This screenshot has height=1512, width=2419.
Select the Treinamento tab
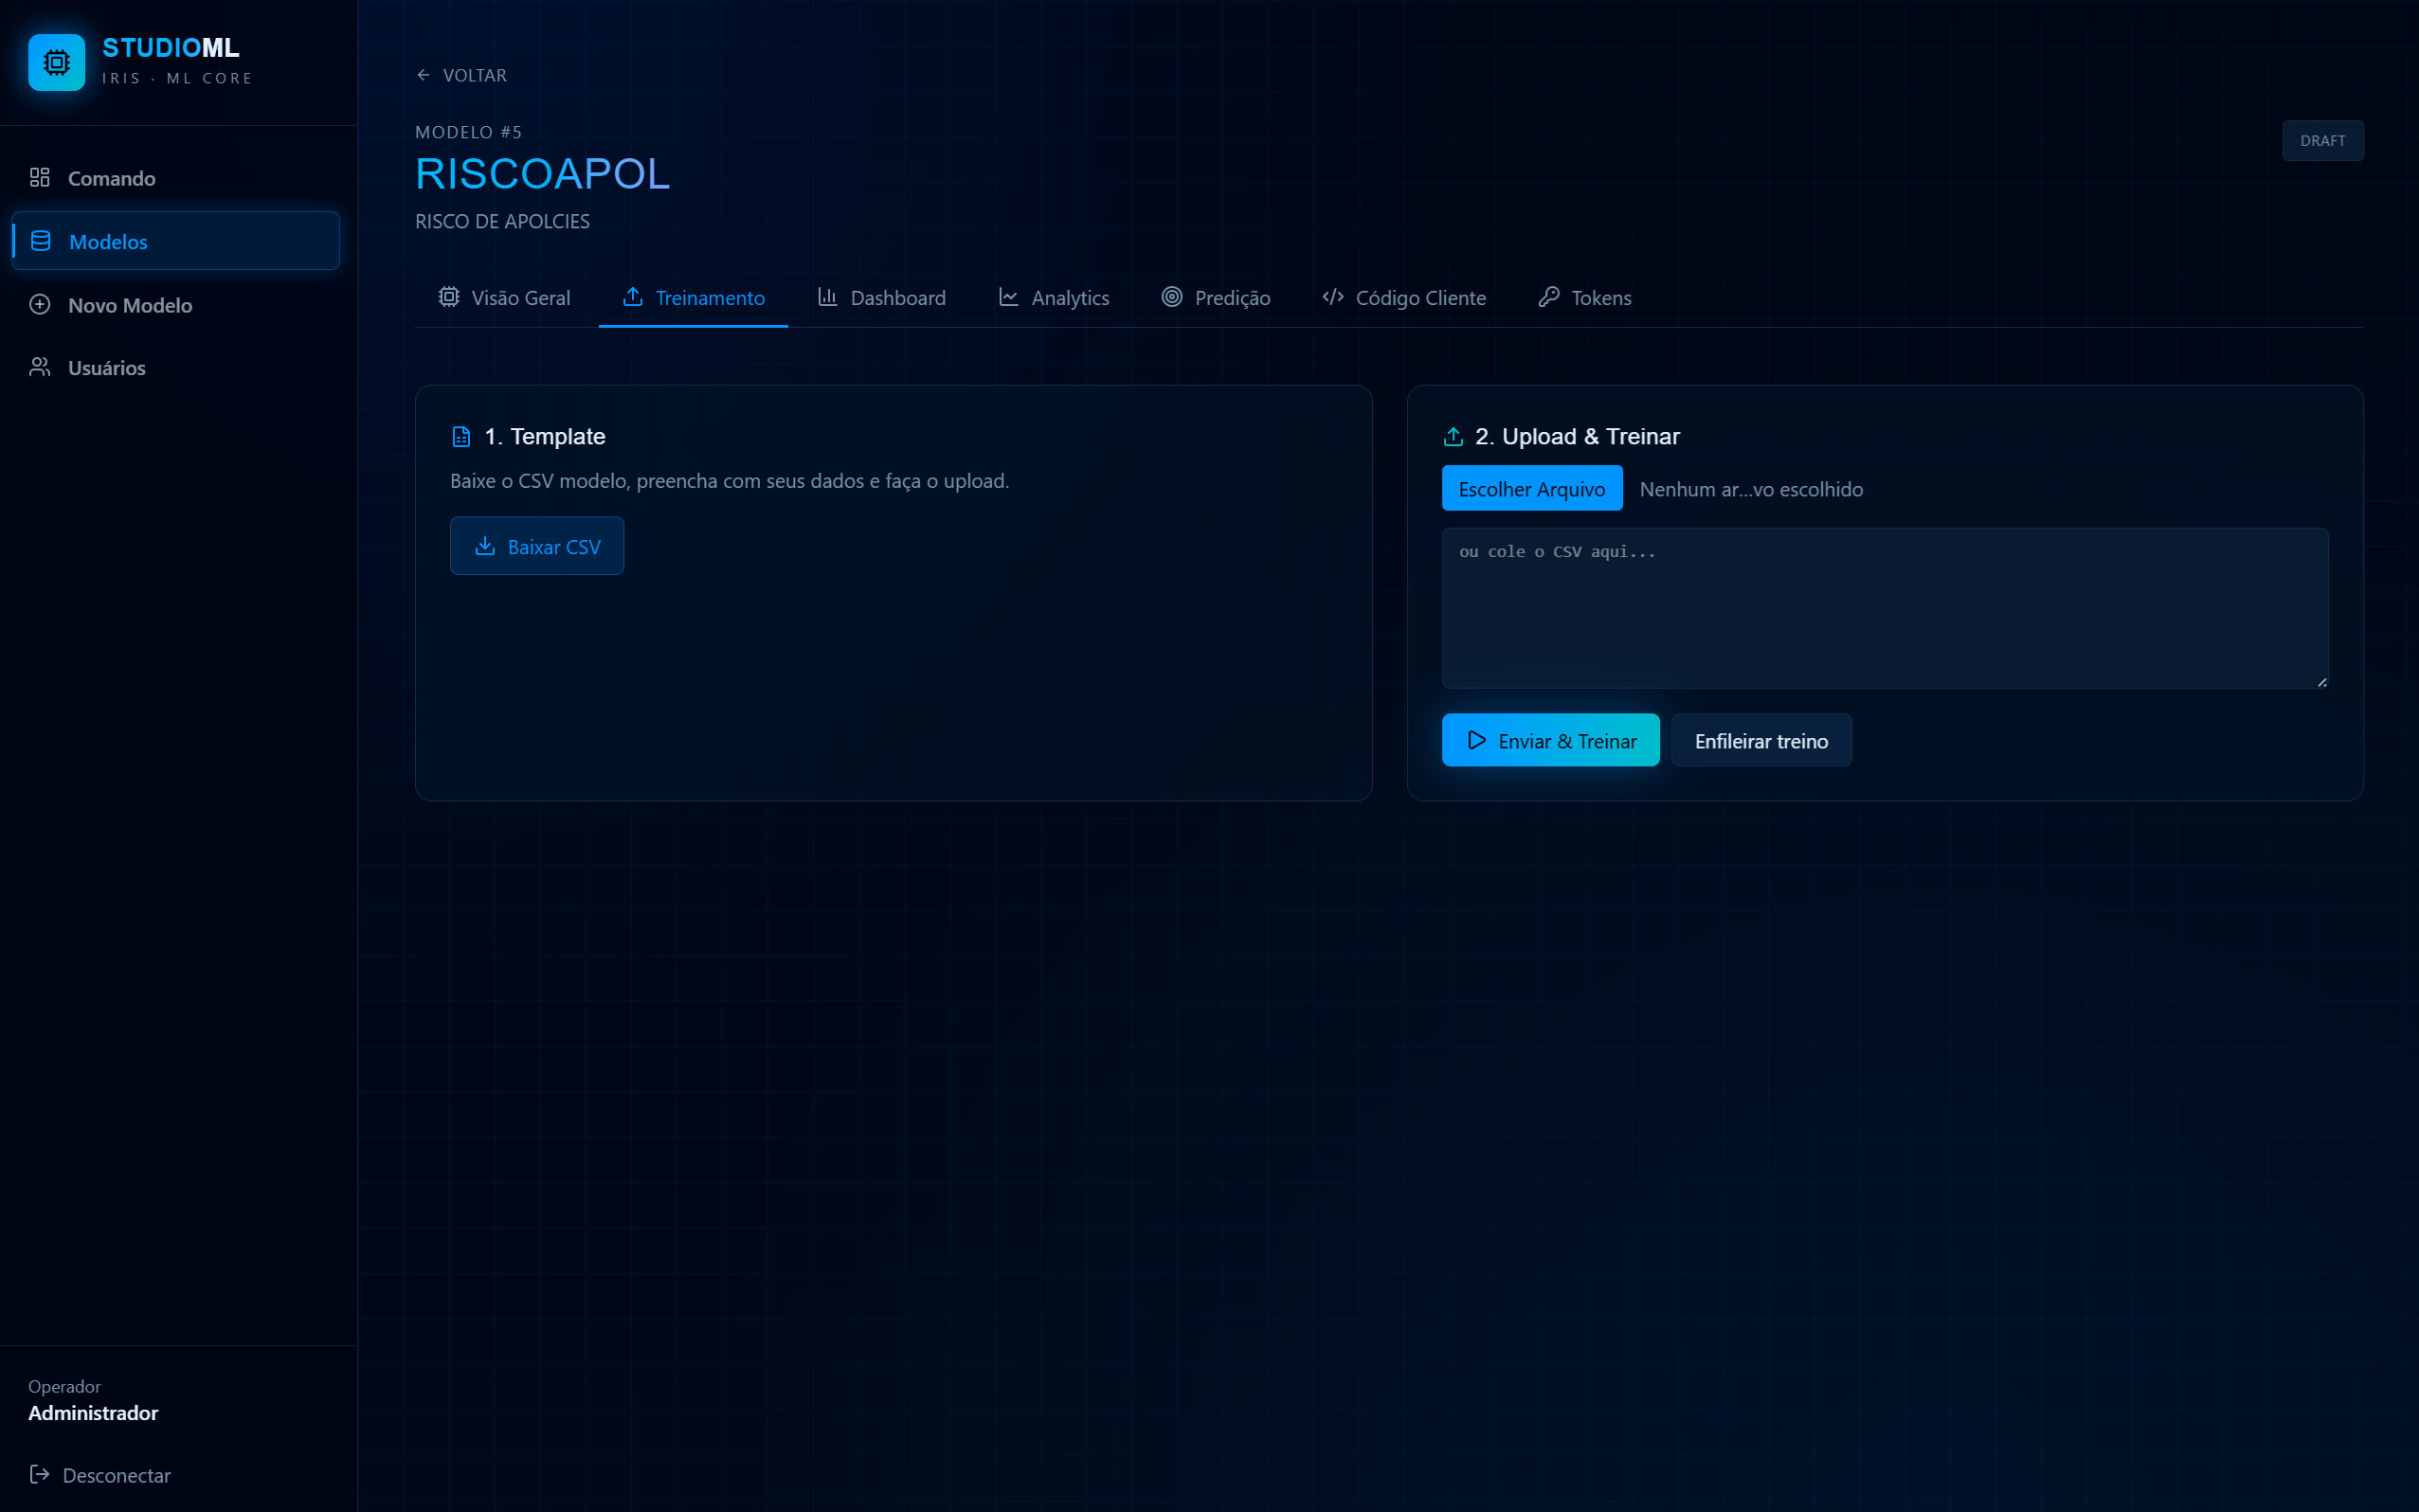(693, 298)
